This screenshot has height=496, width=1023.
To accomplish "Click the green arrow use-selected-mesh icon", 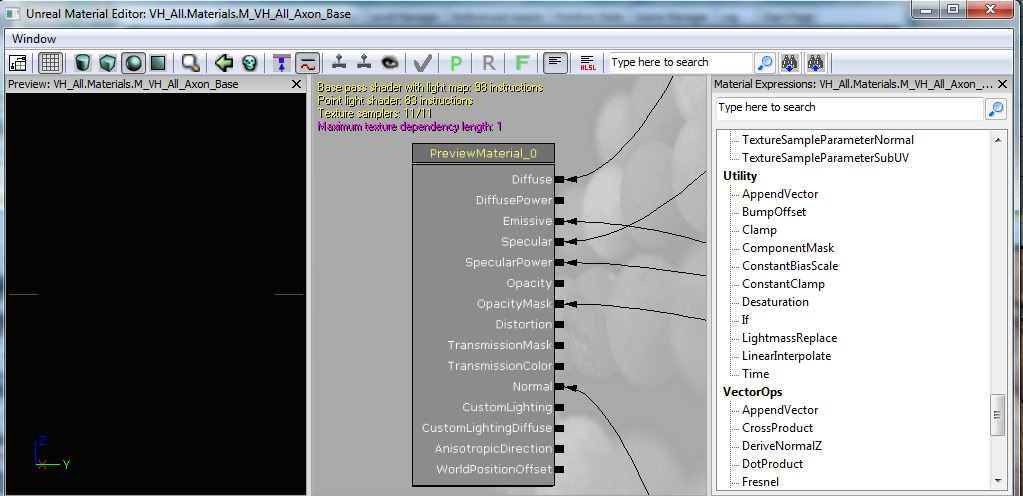I will click(x=224, y=63).
